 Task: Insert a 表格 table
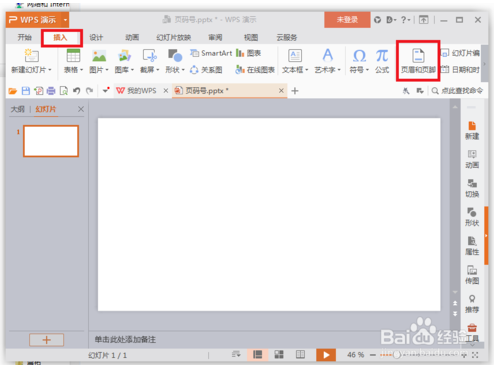(73, 60)
